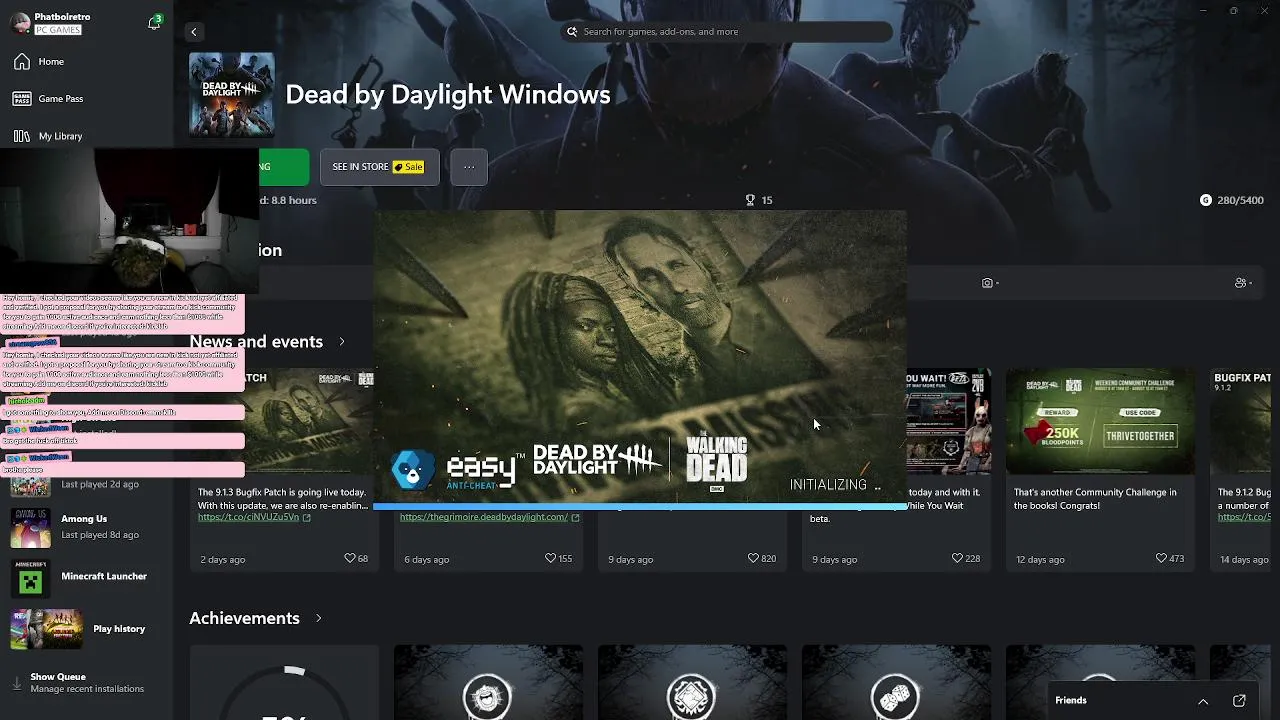Click the '2 days ago' post timestamp
1280x720 pixels.
pos(222,559)
